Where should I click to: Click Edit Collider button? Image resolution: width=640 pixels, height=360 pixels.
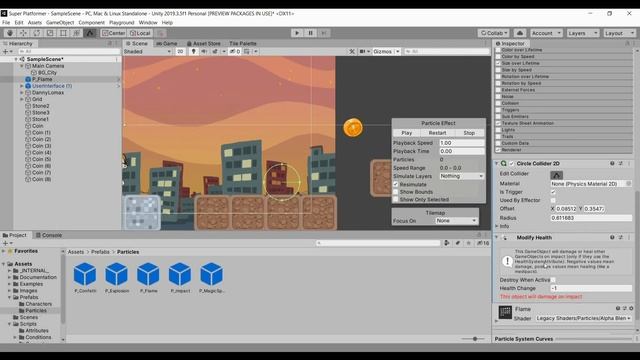556,175
